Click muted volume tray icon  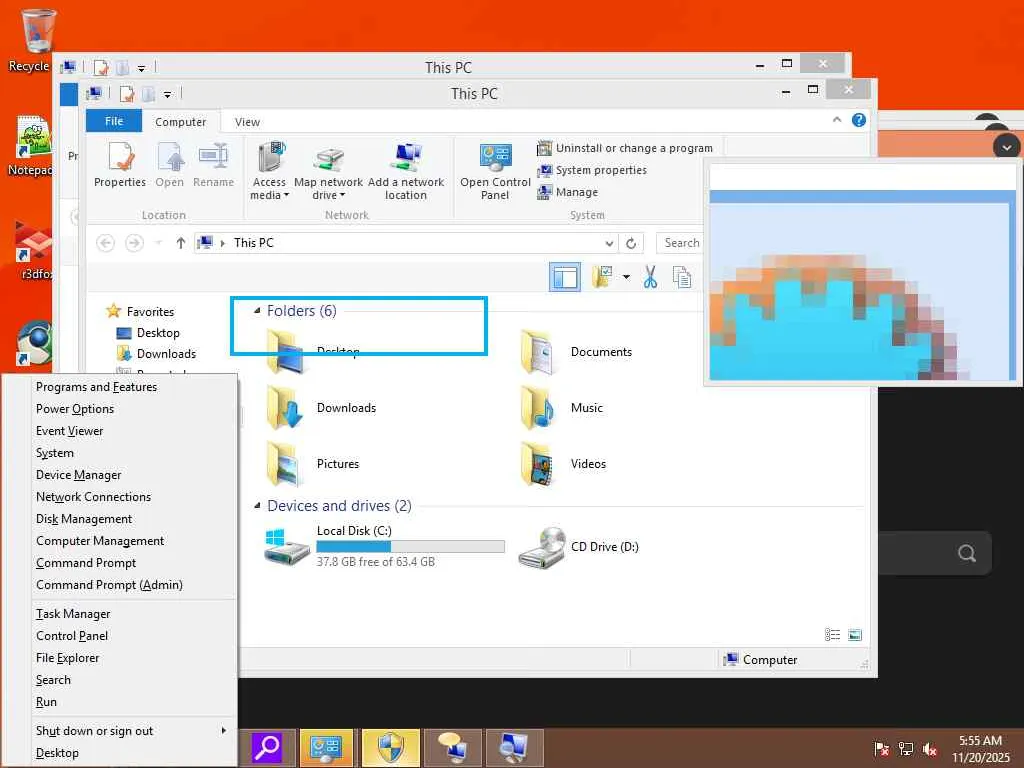(x=930, y=749)
